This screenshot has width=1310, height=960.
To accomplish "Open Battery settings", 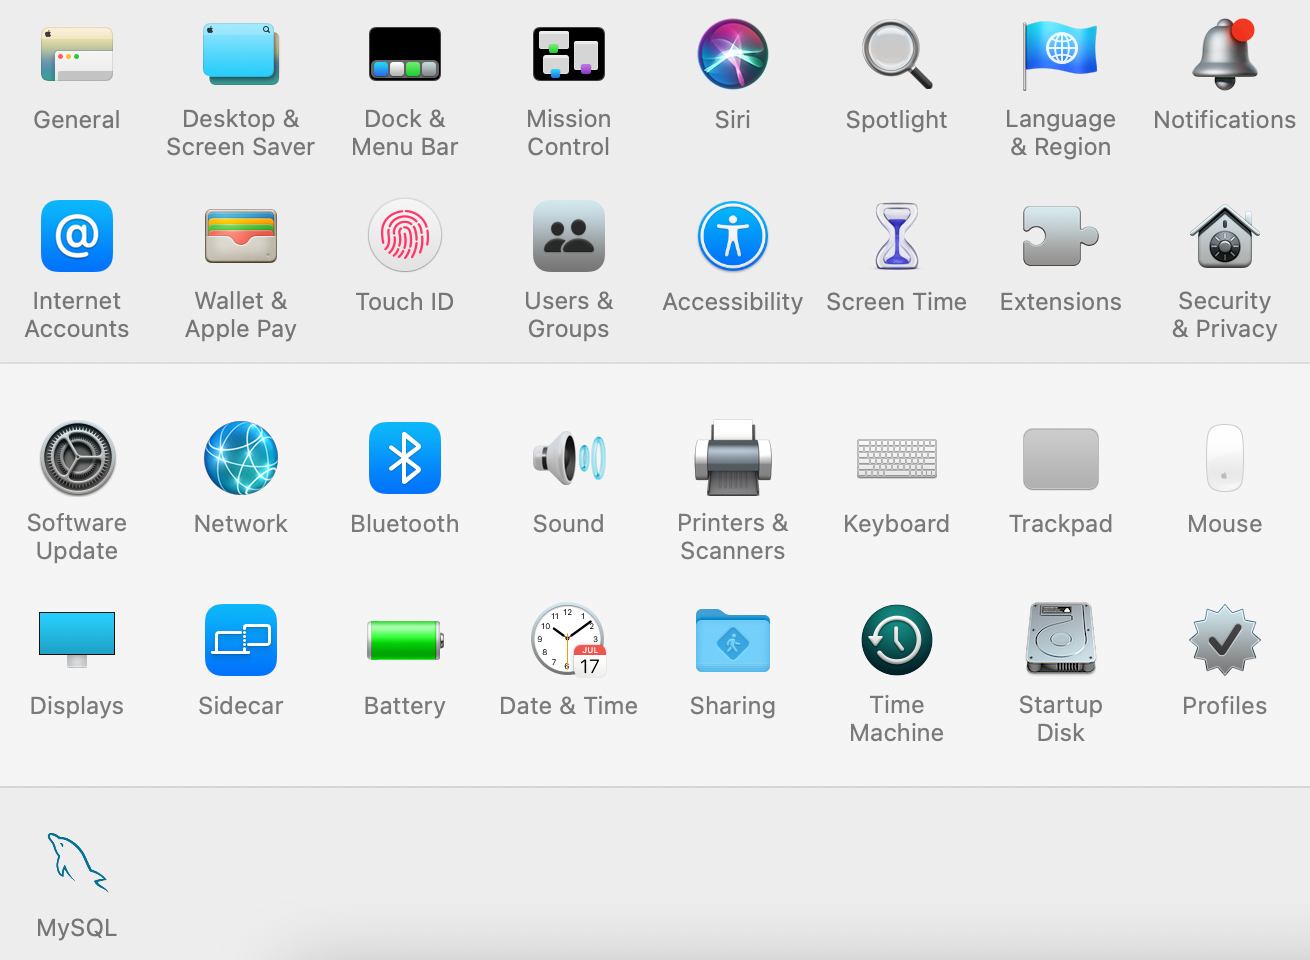I will click(x=405, y=640).
